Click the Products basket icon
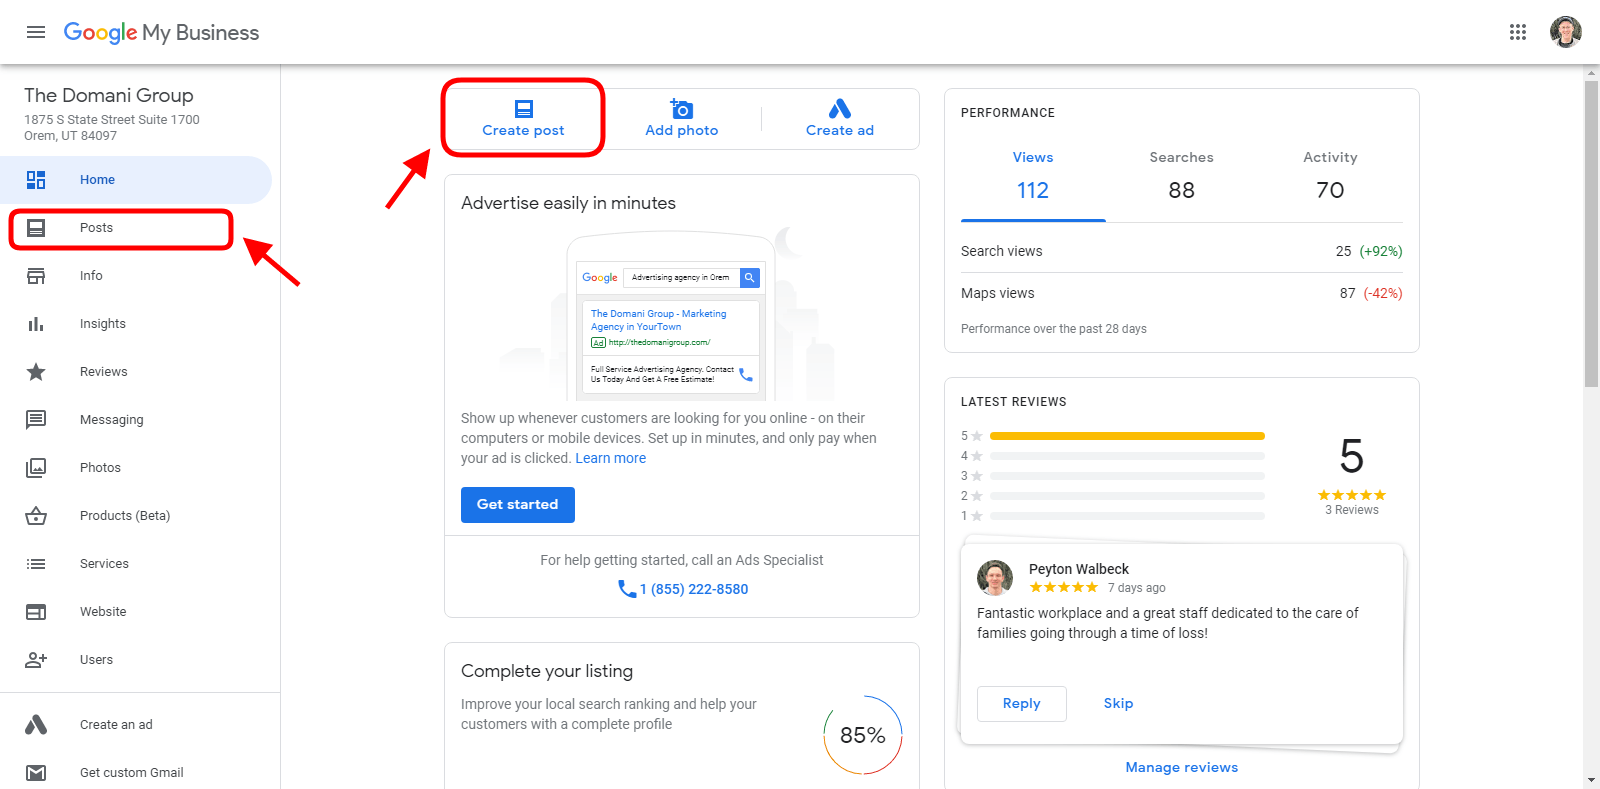This screenshot has height=789, width=1600. [36, 516]
